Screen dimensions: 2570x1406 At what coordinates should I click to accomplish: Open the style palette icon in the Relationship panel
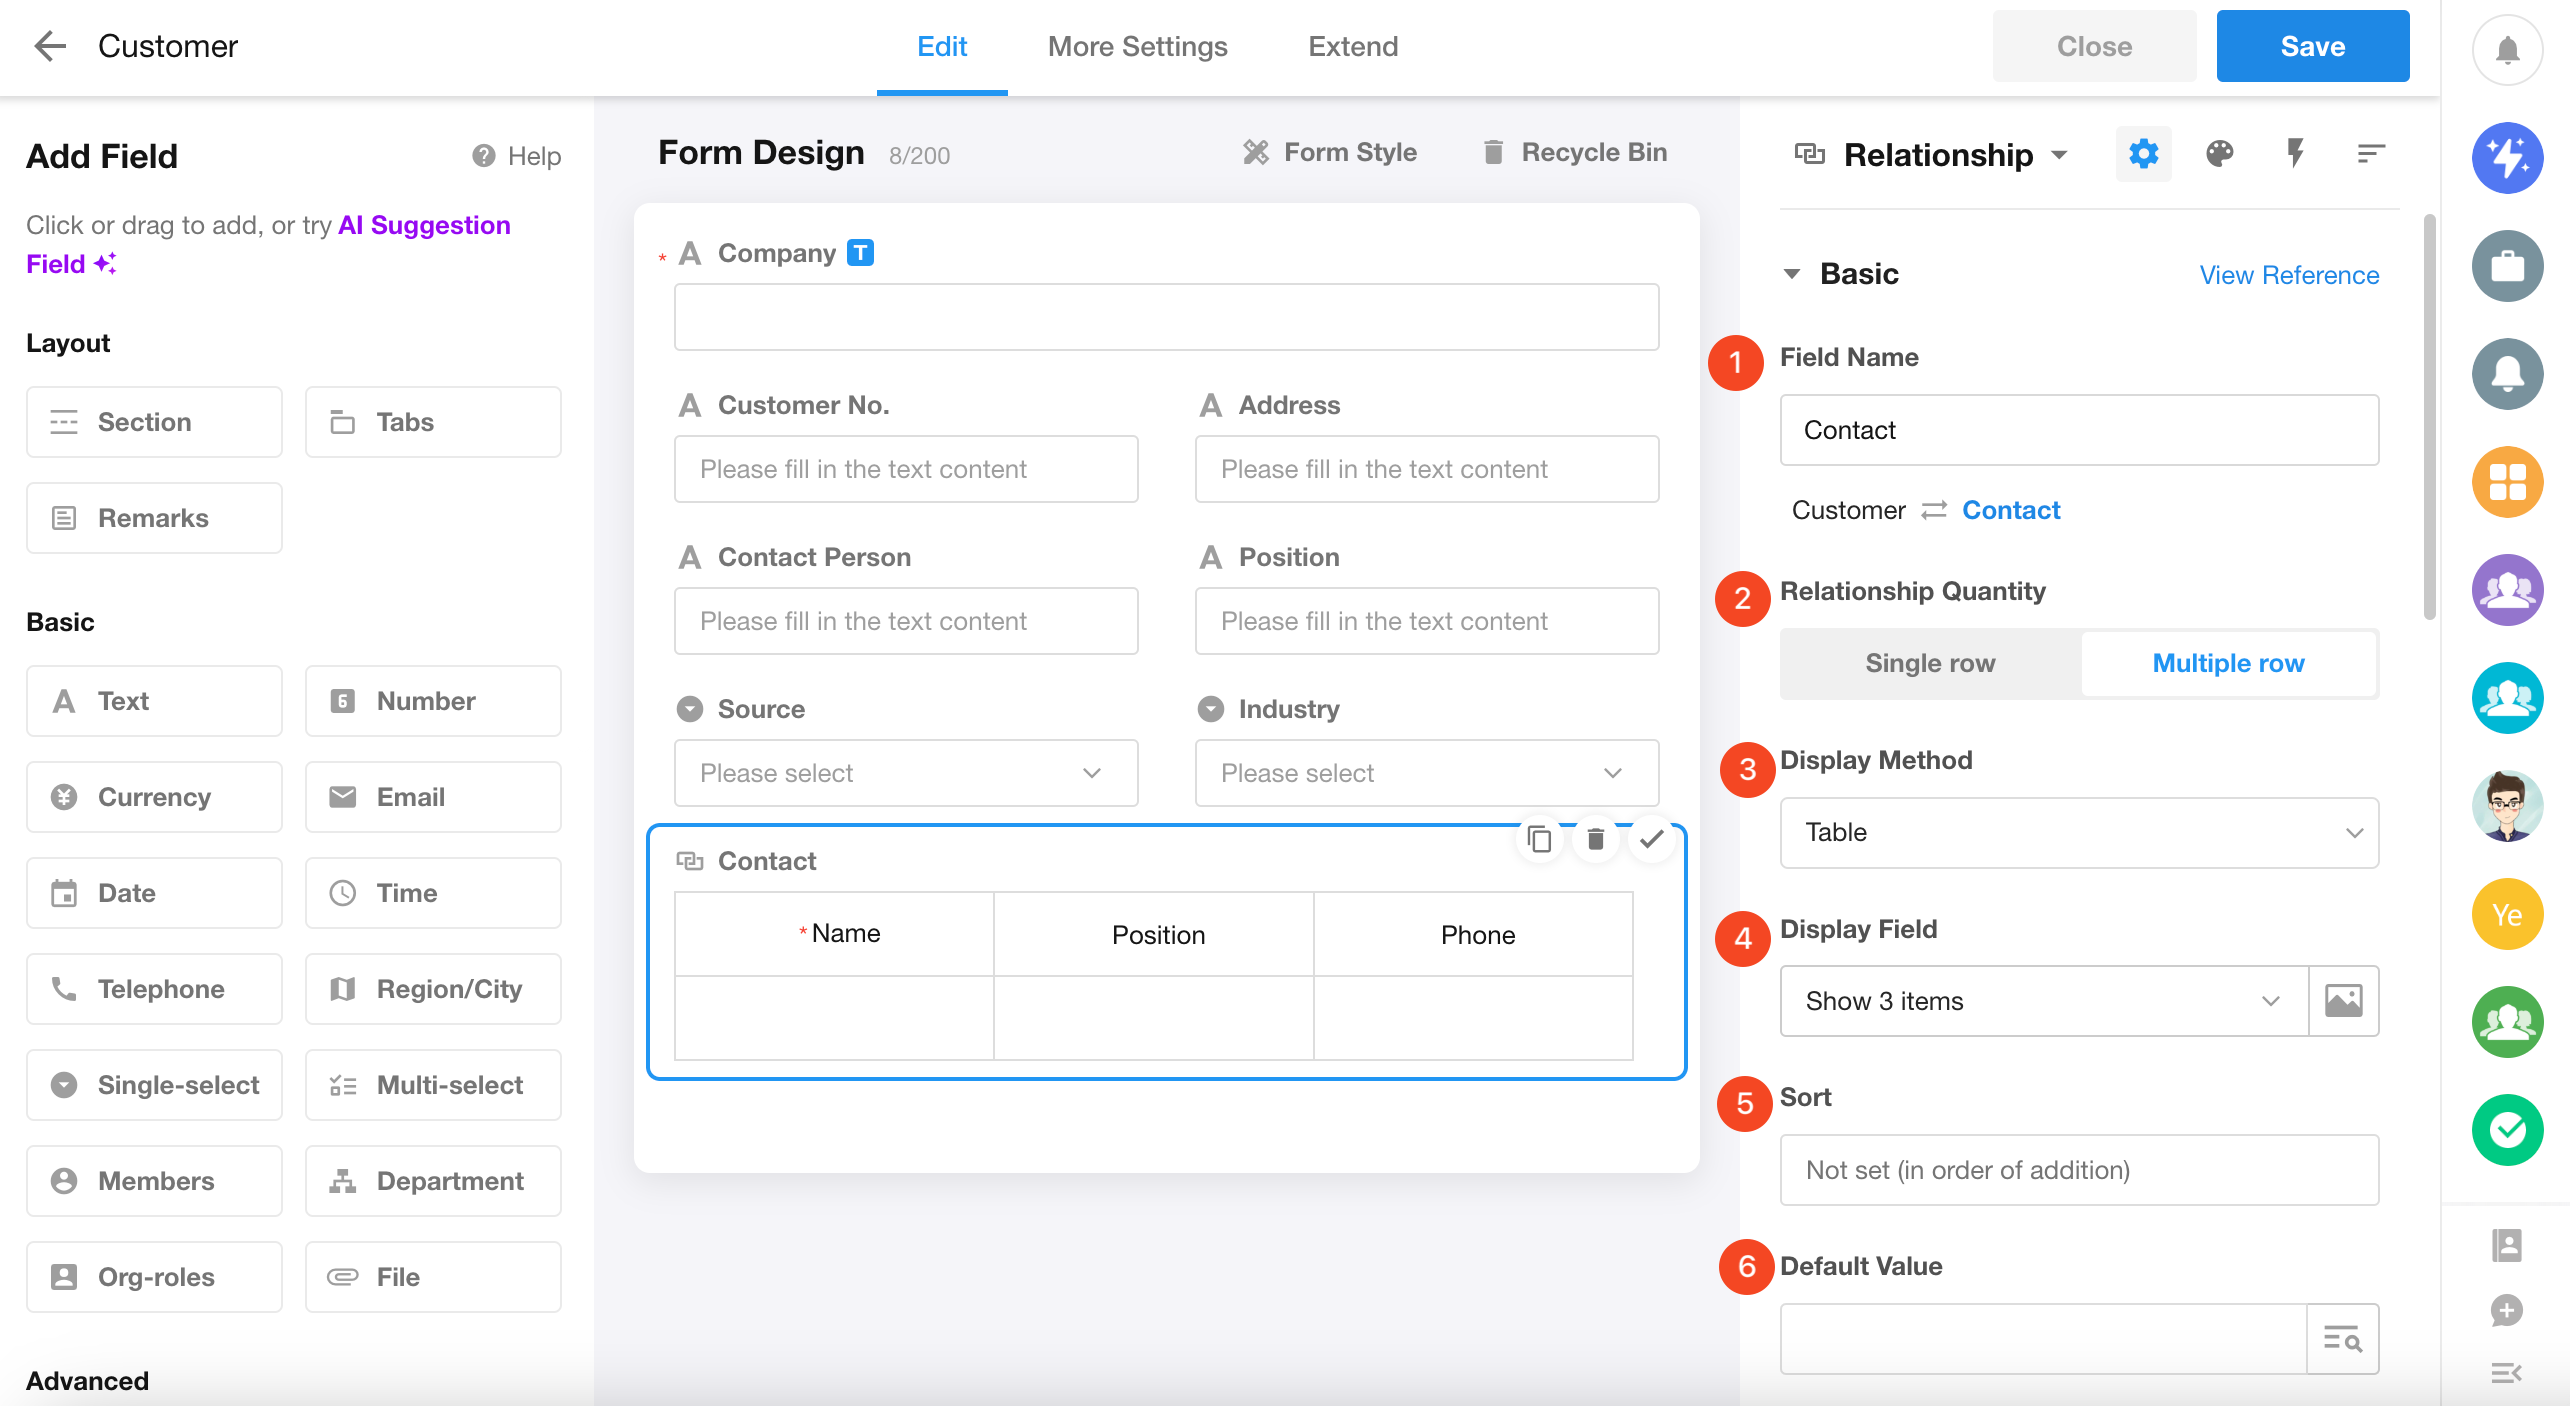click(x=2219, y=153)
